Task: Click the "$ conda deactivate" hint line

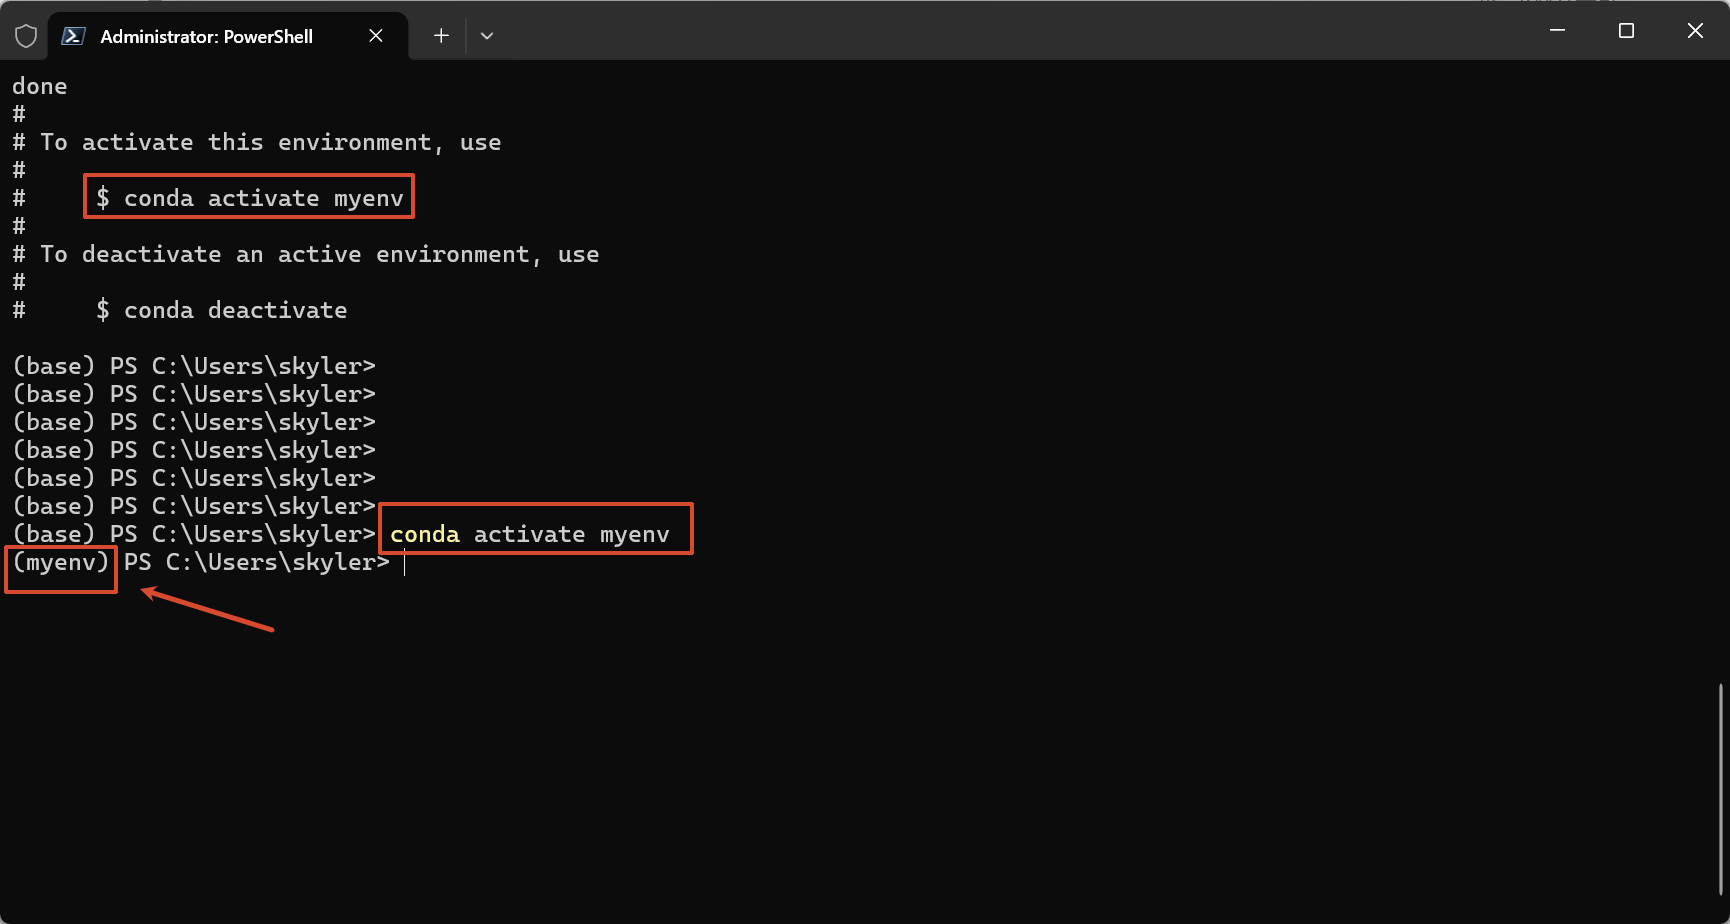Action: (222, 310)
